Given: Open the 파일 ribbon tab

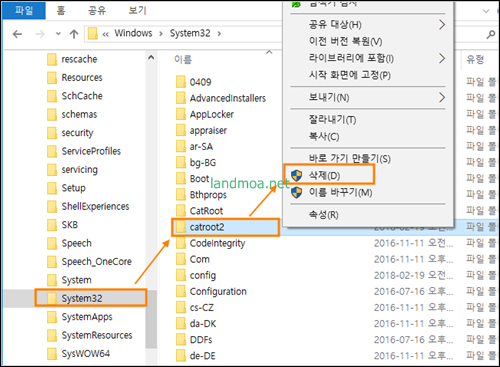Looking at the screenshot, I should click(24, 10).
